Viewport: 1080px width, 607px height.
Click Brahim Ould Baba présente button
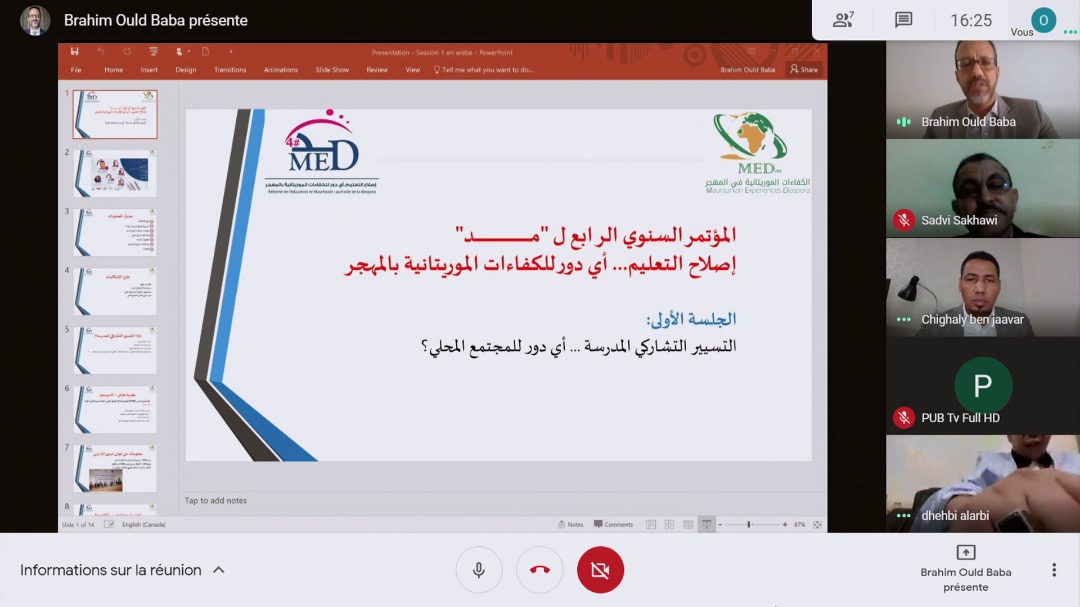click(x=965, y=568)
